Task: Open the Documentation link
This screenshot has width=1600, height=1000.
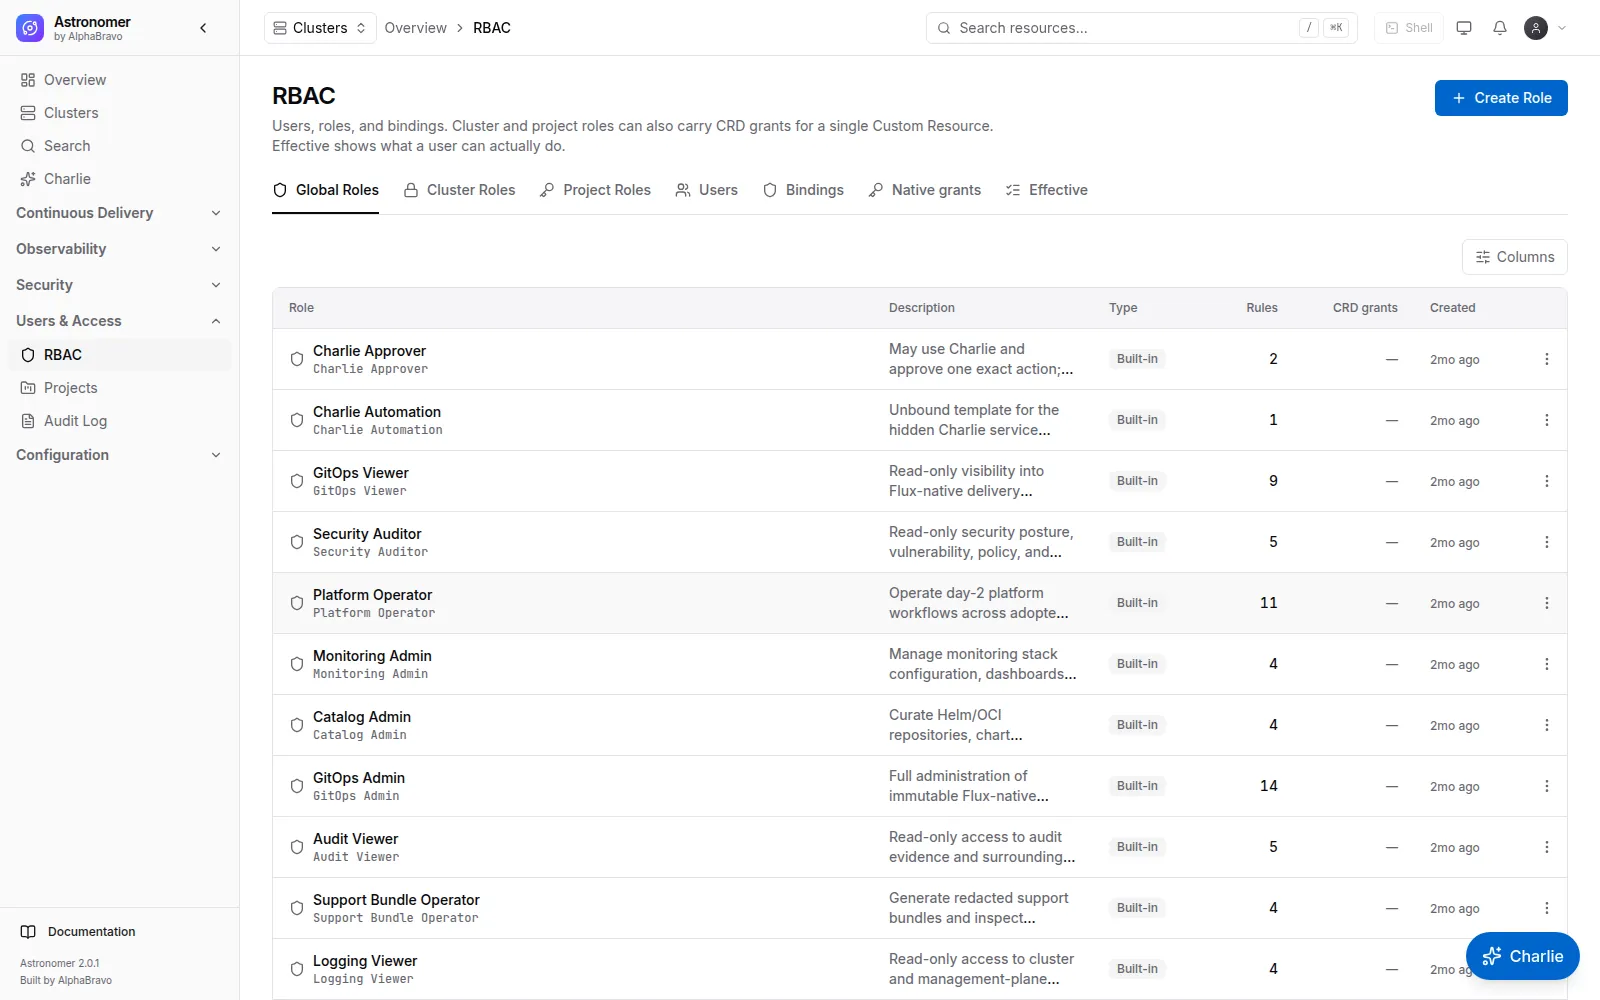Action: pos(91,932)
